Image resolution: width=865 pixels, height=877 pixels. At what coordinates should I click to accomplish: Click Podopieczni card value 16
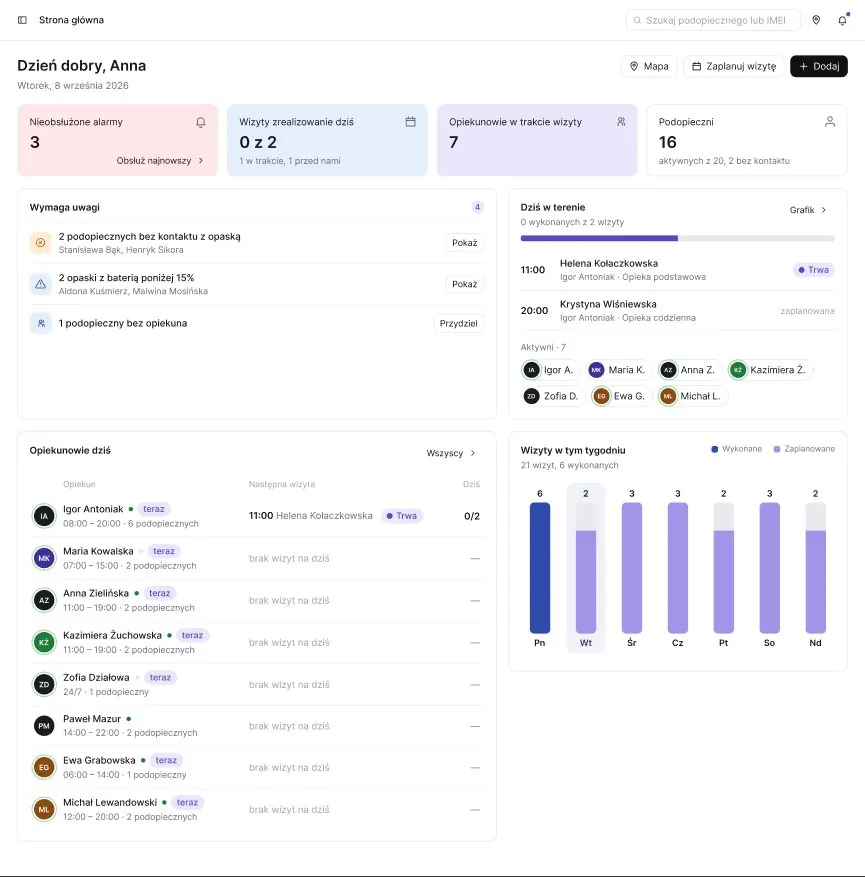click(668, 142)
